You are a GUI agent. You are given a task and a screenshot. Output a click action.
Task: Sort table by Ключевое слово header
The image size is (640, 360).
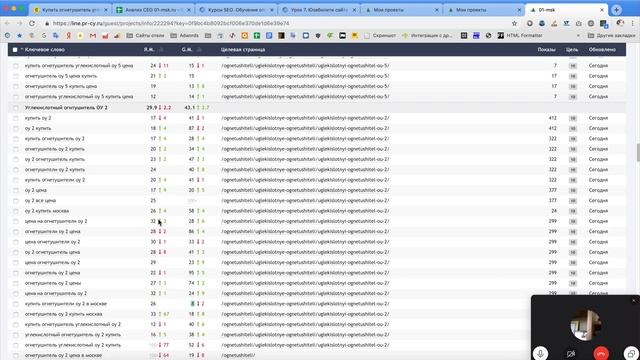click(x=44, y=50)
